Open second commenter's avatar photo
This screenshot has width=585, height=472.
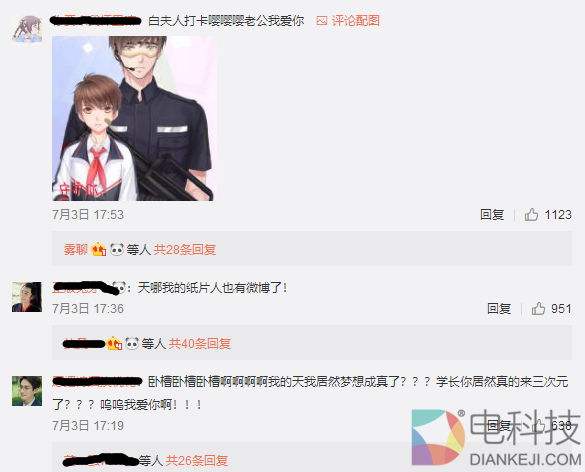click(x=27, y=297)
